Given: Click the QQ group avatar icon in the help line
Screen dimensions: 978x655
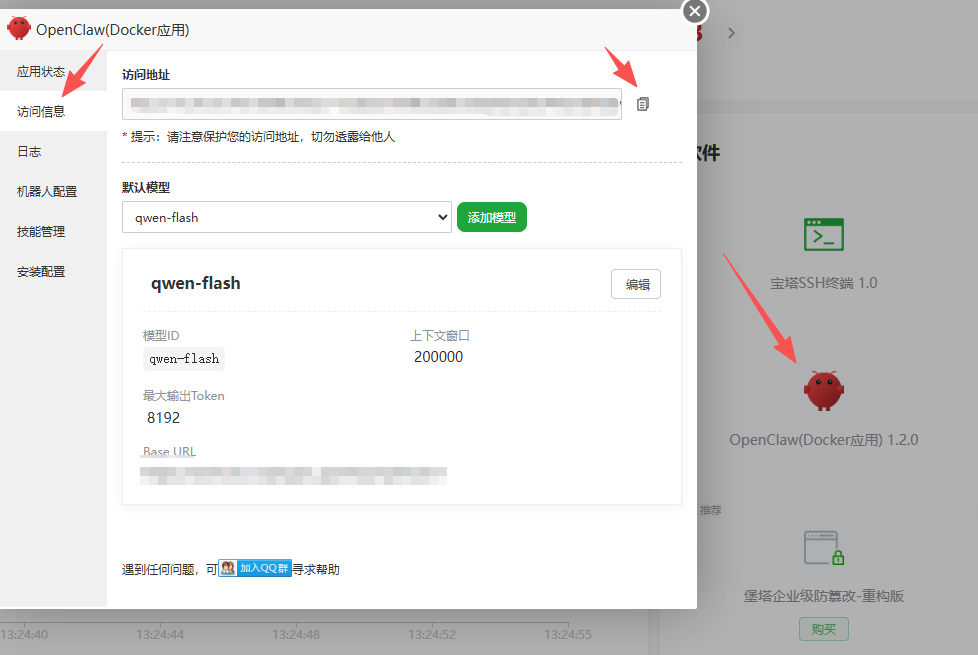Looking at the screenshot, I should 228,568.
